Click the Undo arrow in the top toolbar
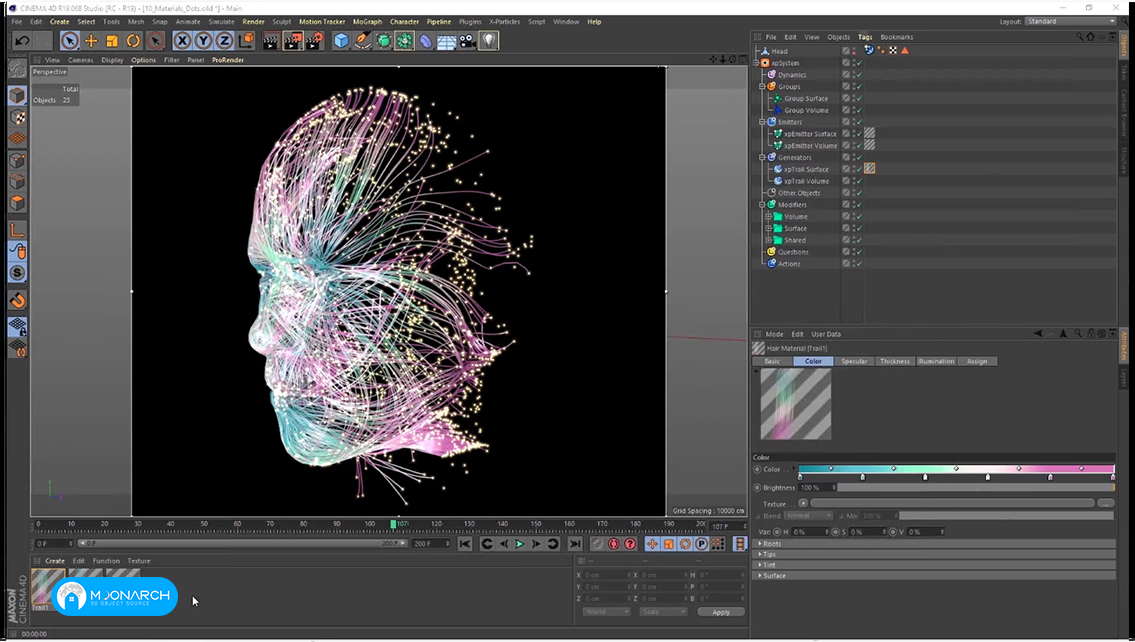The height and width of the screenshot is (642, 1135). coord(22,41)
